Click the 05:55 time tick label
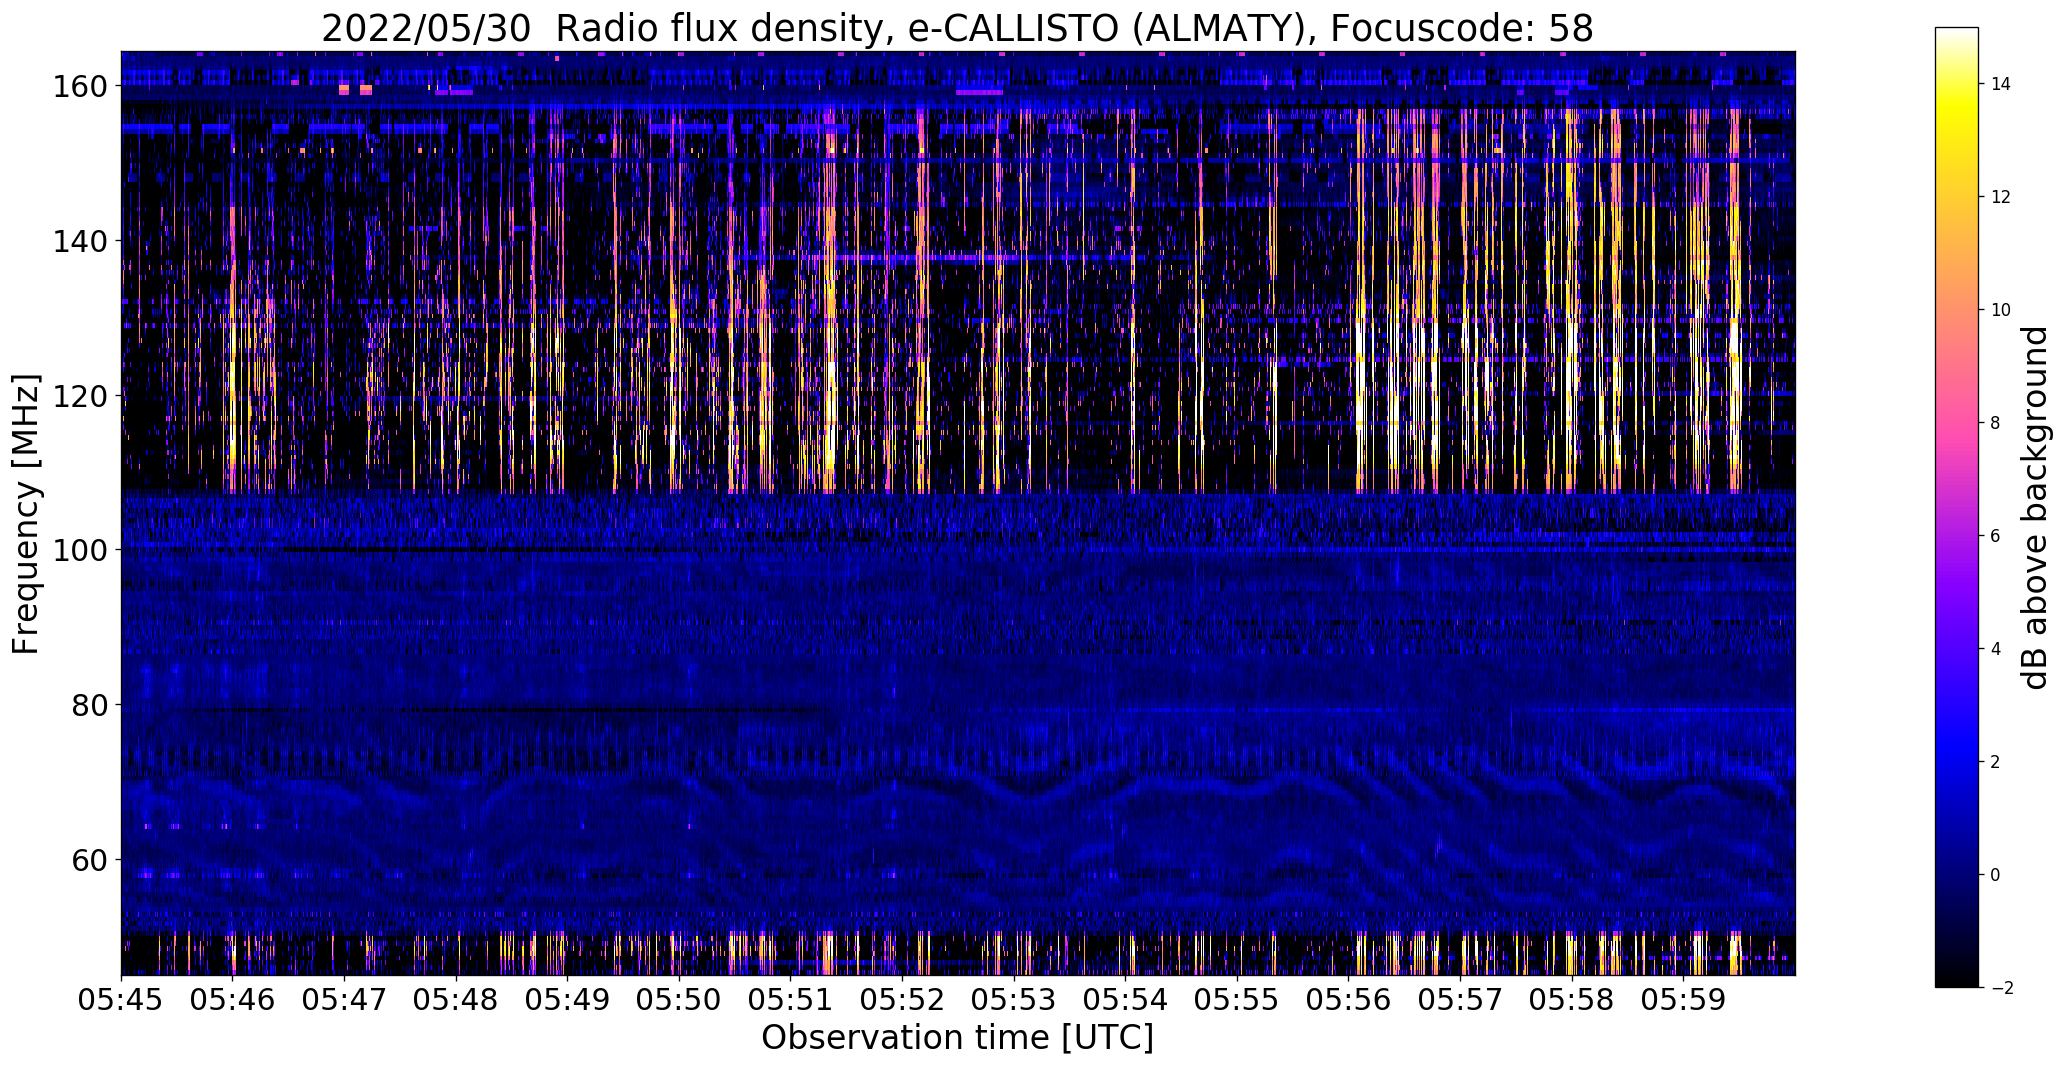Screen dimensions: 2066x1067 click(x=1238, y=999)
